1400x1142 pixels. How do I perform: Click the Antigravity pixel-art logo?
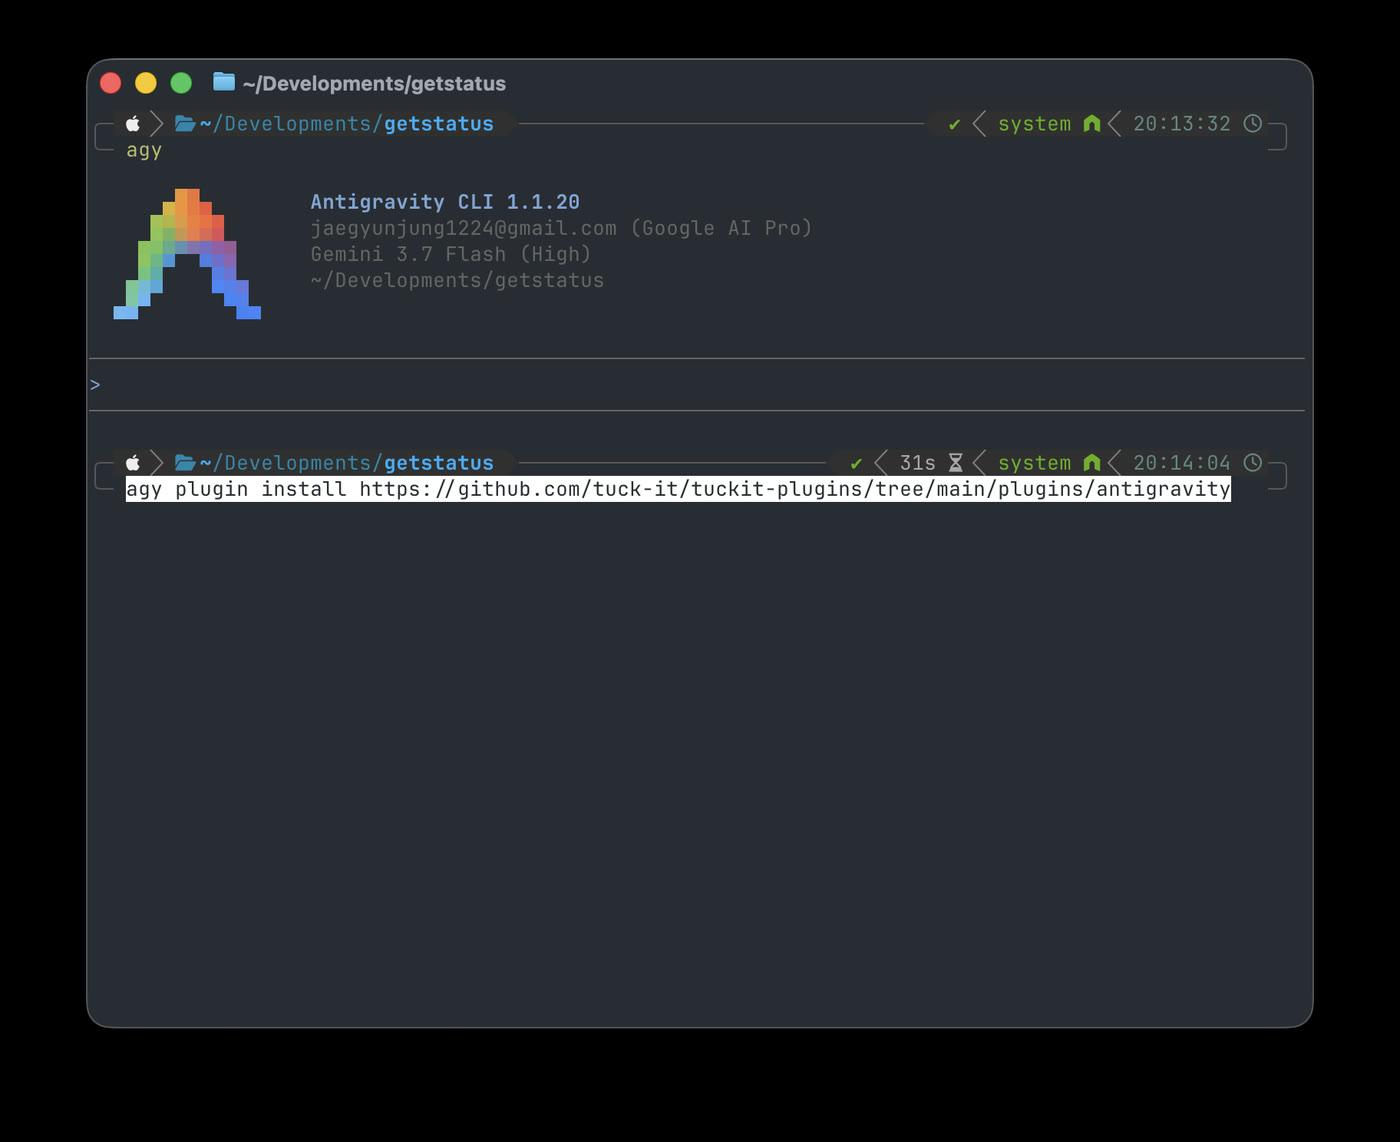pos(187,254)
